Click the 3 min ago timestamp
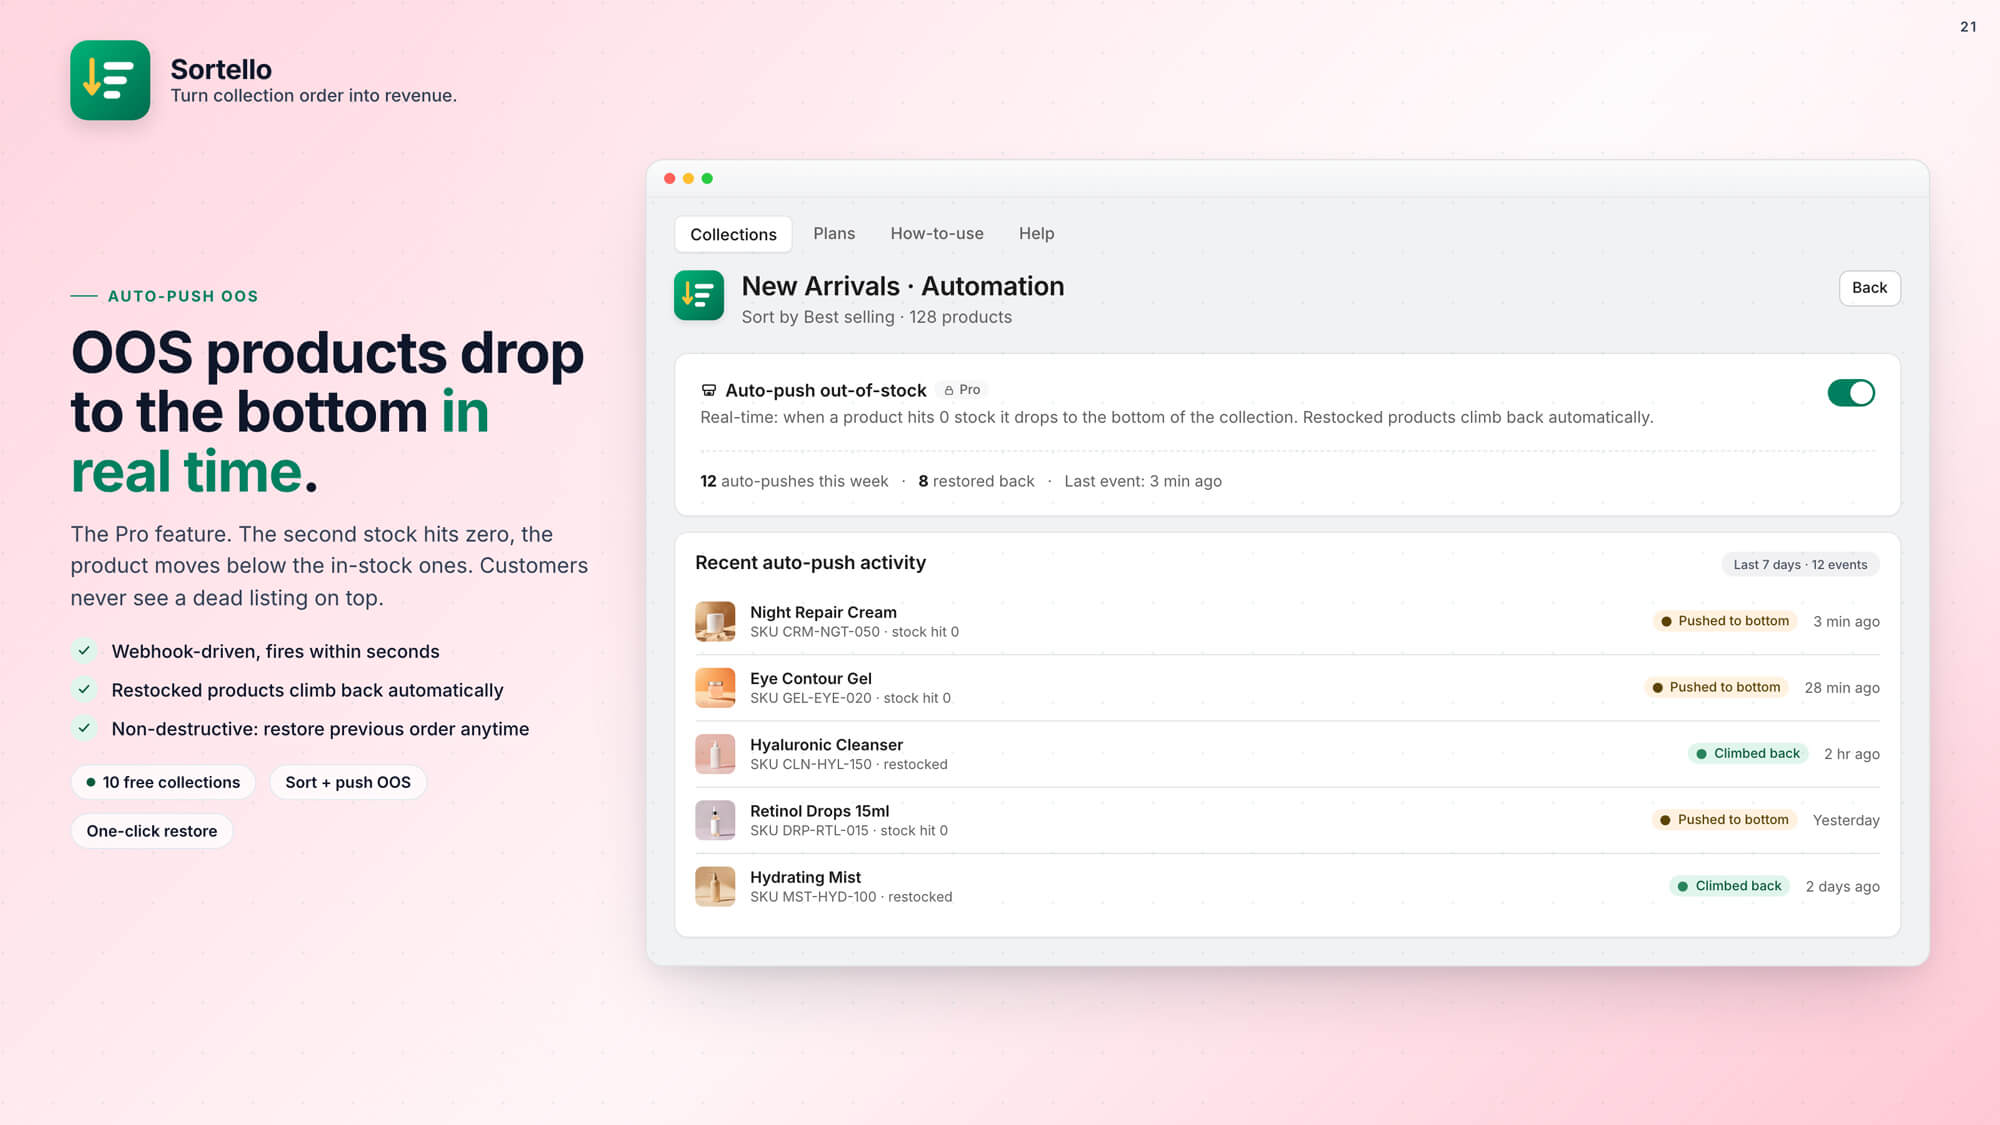 (x=1846, y=621)
